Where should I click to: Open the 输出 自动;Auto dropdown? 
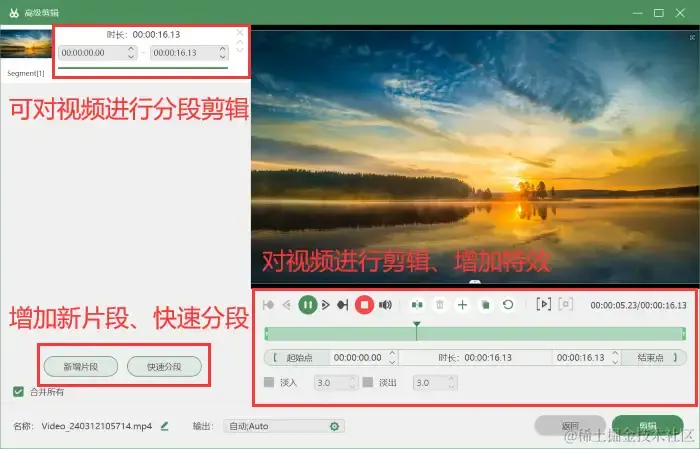point(283,426)
